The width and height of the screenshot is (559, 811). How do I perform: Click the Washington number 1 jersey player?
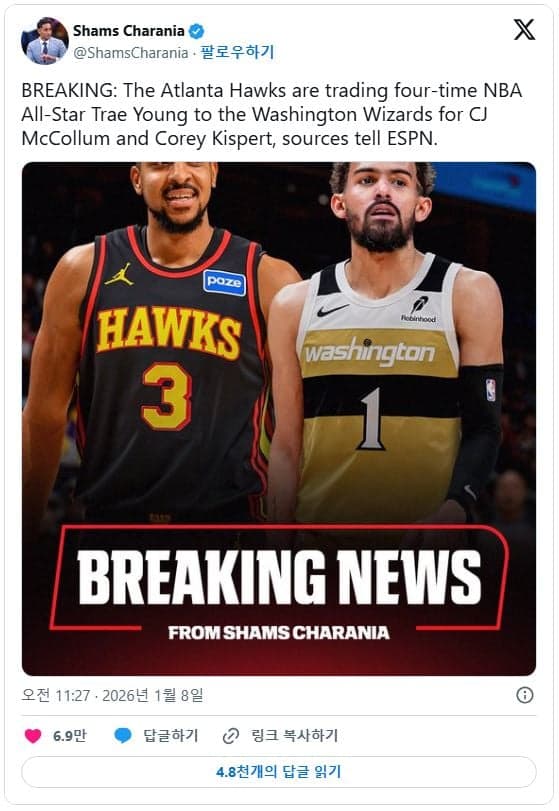coord(385,341)
